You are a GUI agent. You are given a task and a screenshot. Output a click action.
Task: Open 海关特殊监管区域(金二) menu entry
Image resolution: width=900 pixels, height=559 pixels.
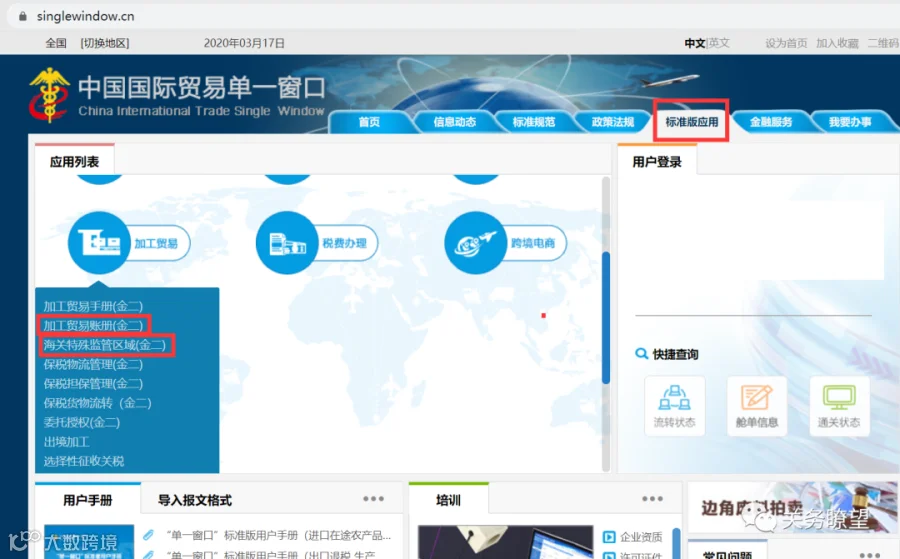point(104,345)
